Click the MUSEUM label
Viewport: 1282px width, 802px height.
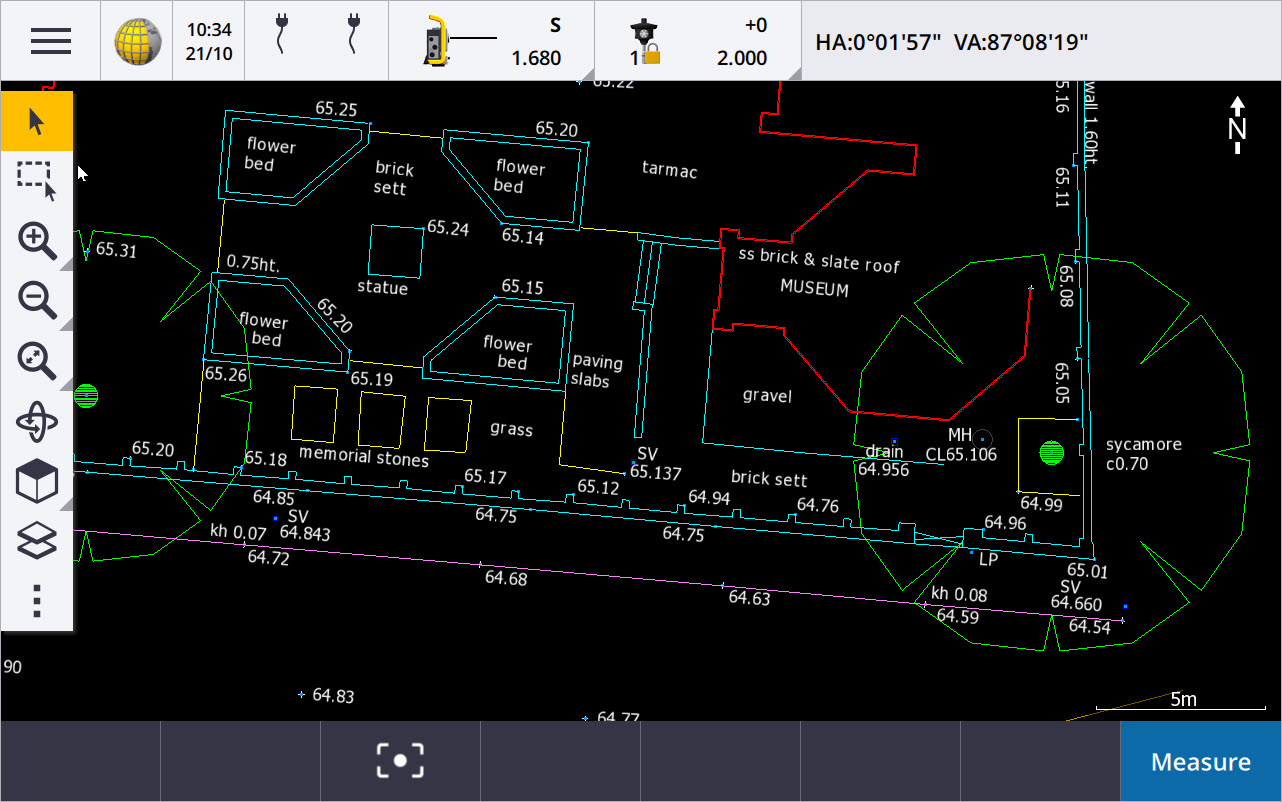[x=815, y=289]
